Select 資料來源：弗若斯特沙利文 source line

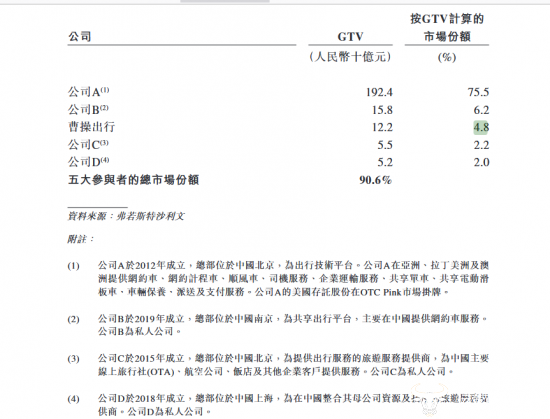coord(126,216)
